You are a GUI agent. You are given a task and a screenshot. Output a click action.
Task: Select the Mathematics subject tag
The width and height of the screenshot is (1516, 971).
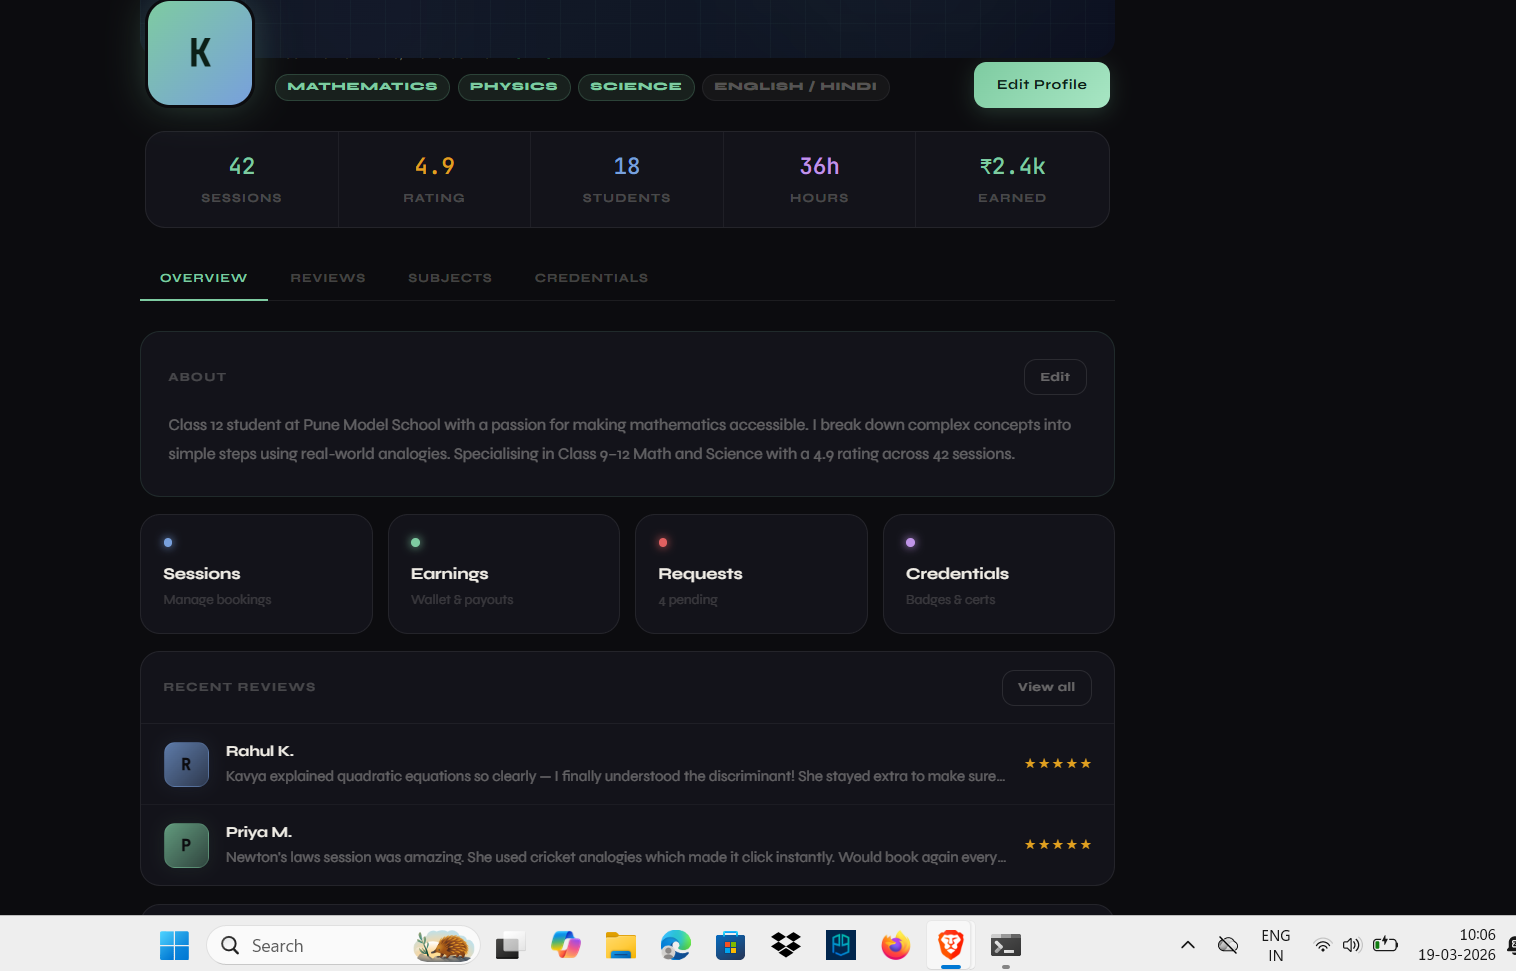coord(362,87)
